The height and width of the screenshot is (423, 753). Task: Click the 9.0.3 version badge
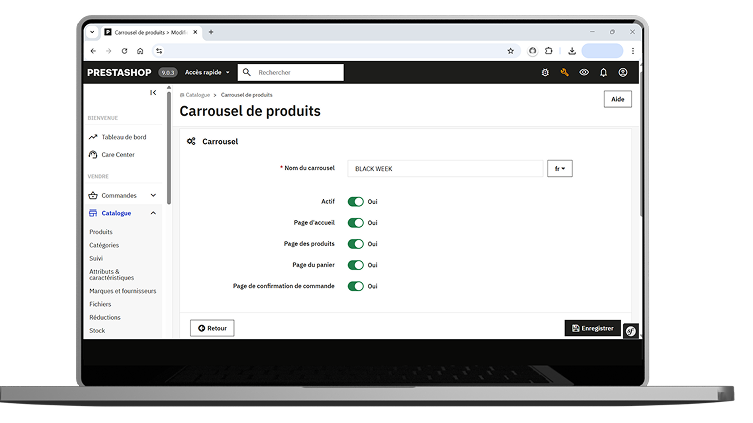coord(168,73)
